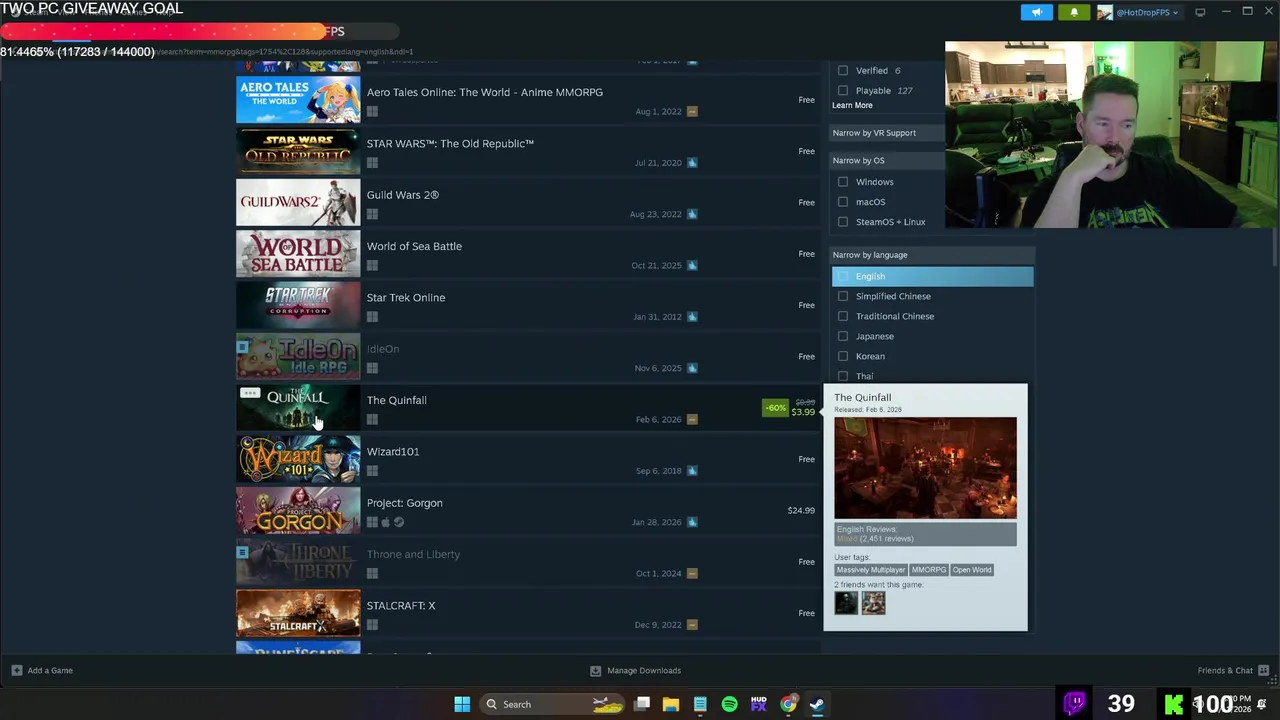Open Google Chrome from the taskbar

(788, 704)
